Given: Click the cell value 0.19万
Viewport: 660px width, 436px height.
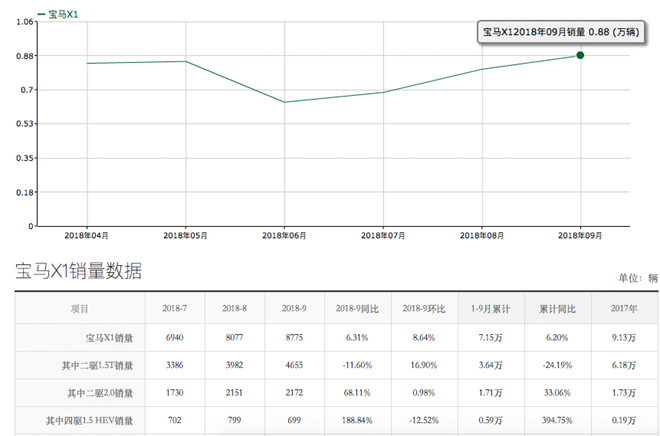Looking at the screenshot, I should (624, 420).
